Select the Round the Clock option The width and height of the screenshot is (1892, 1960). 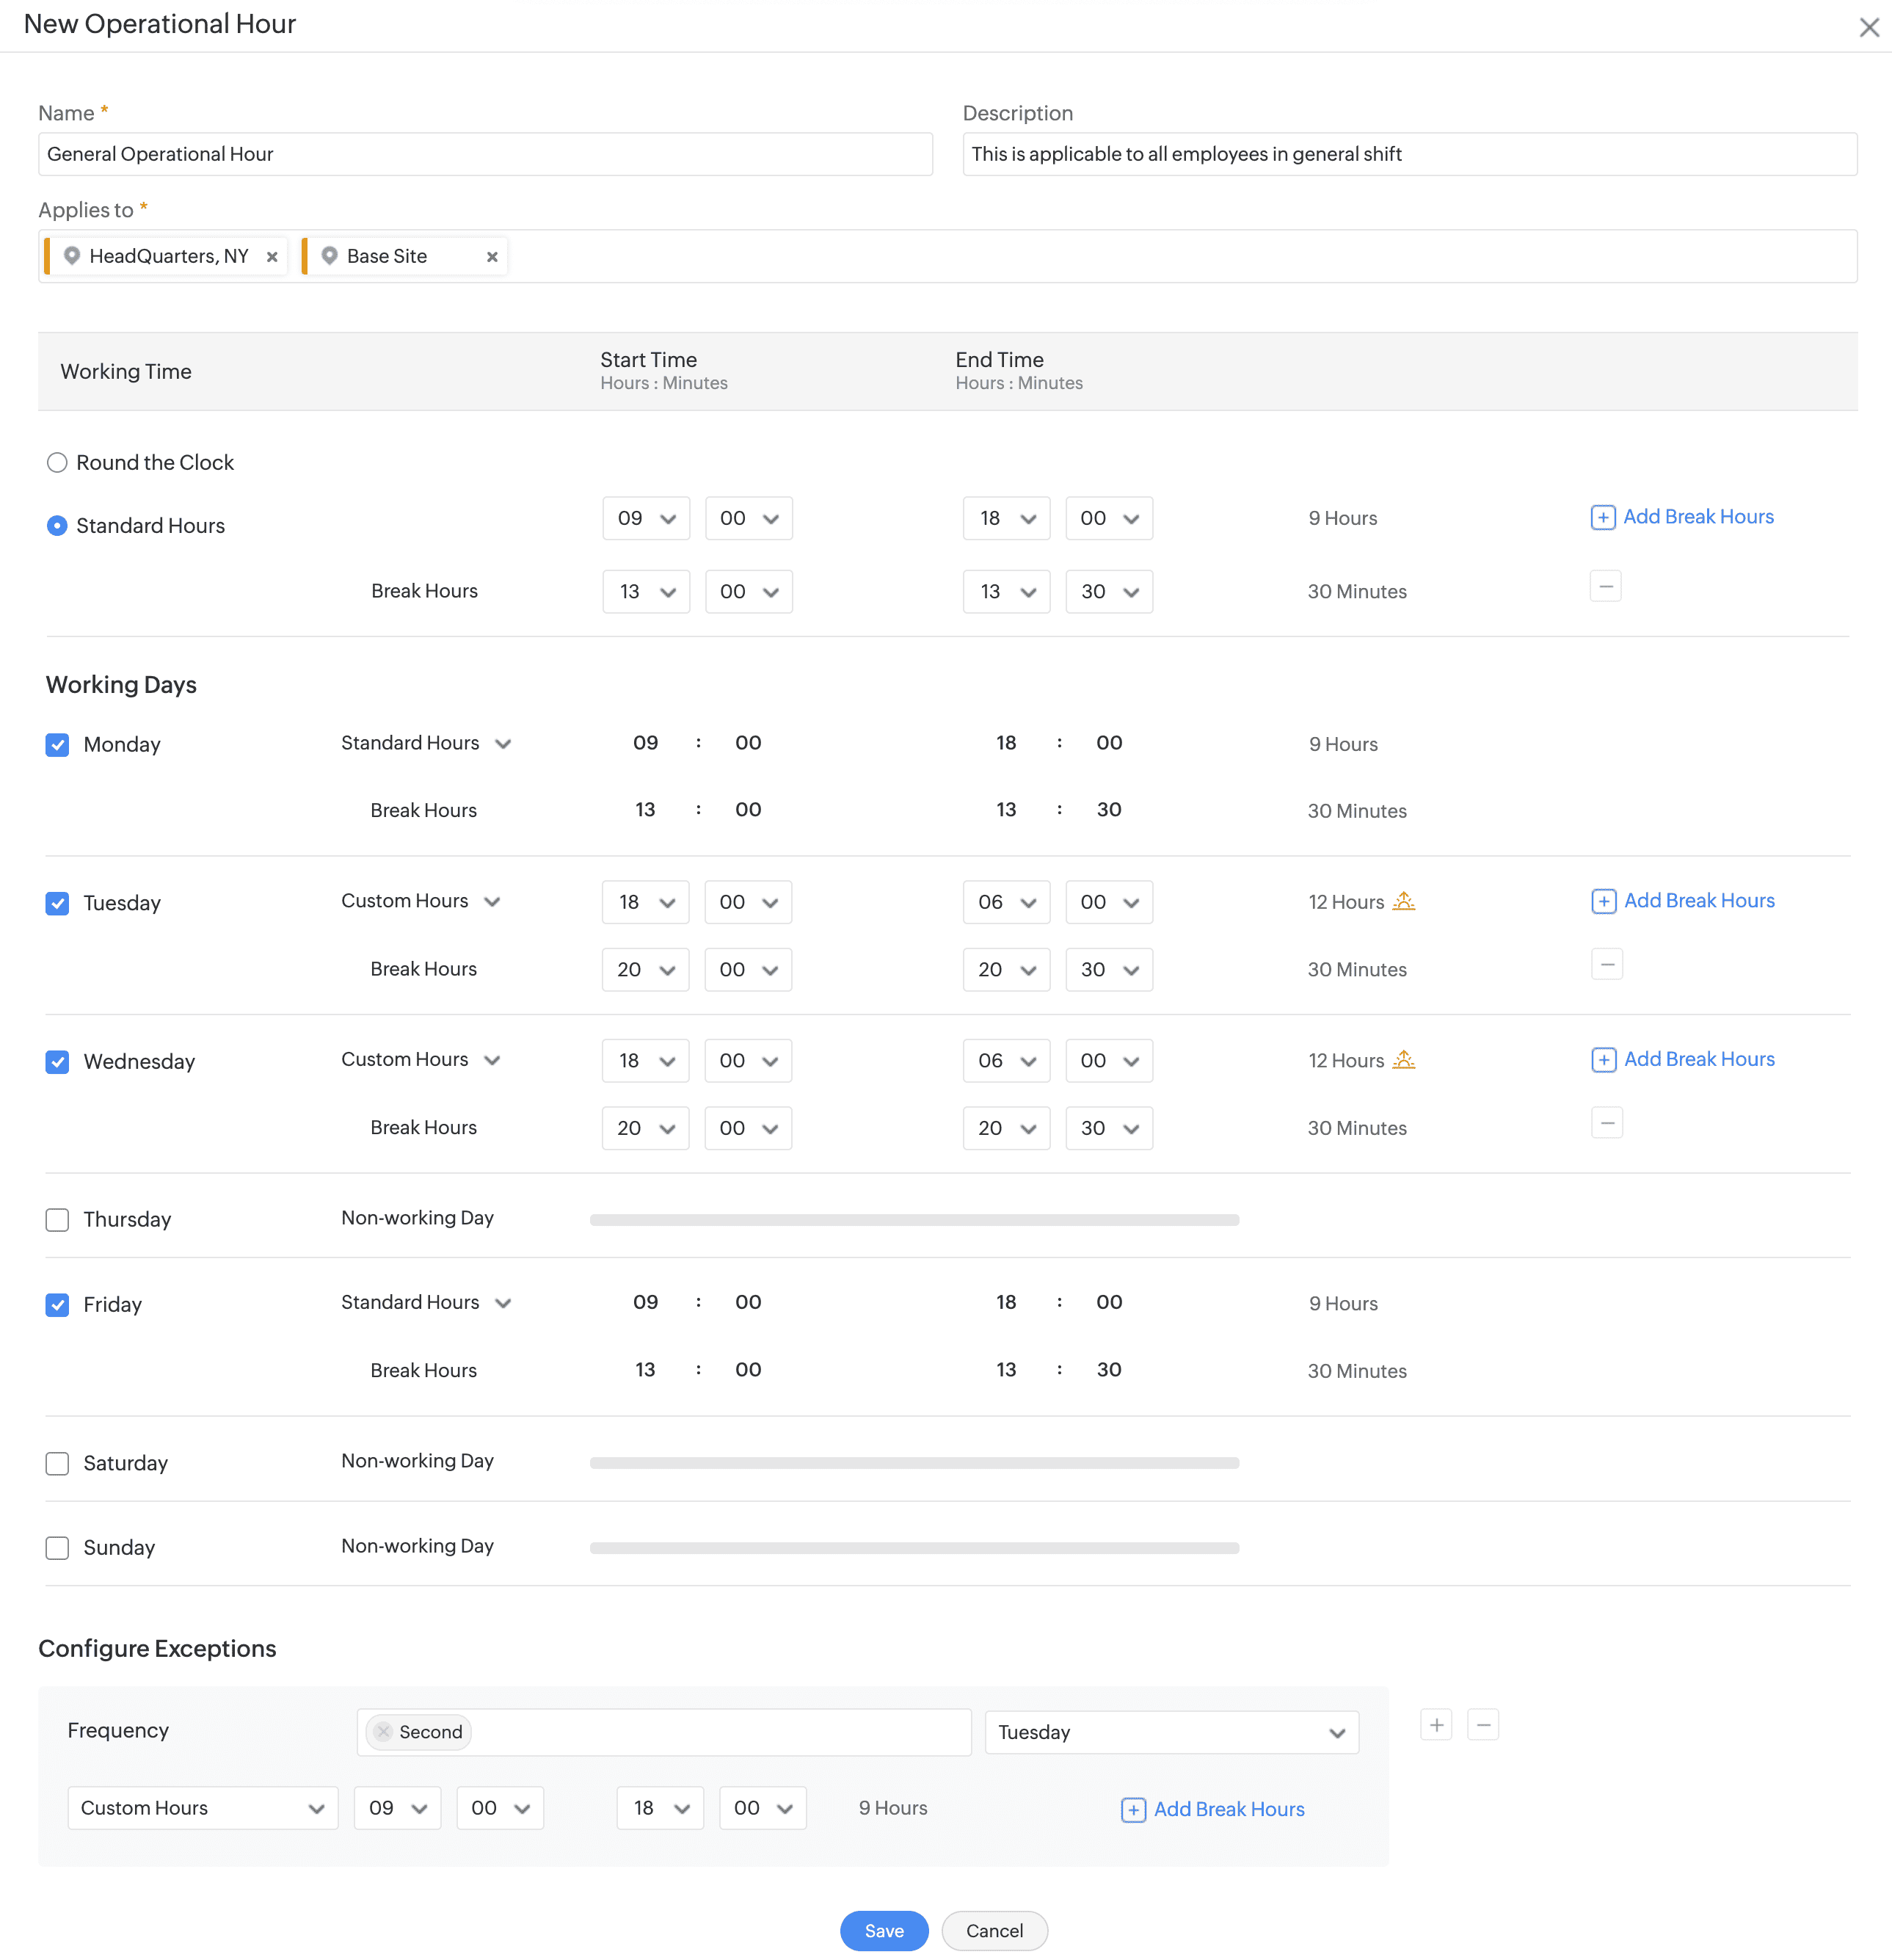(58, 462)
